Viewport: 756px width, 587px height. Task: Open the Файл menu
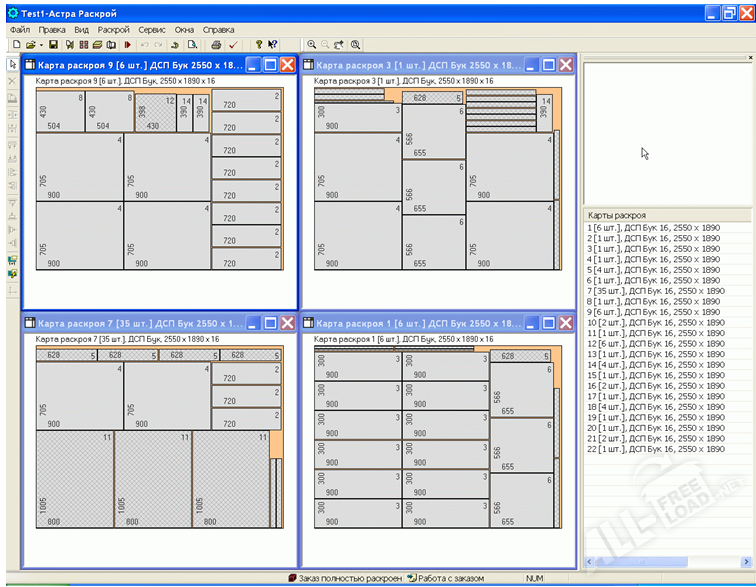(20, 30)
